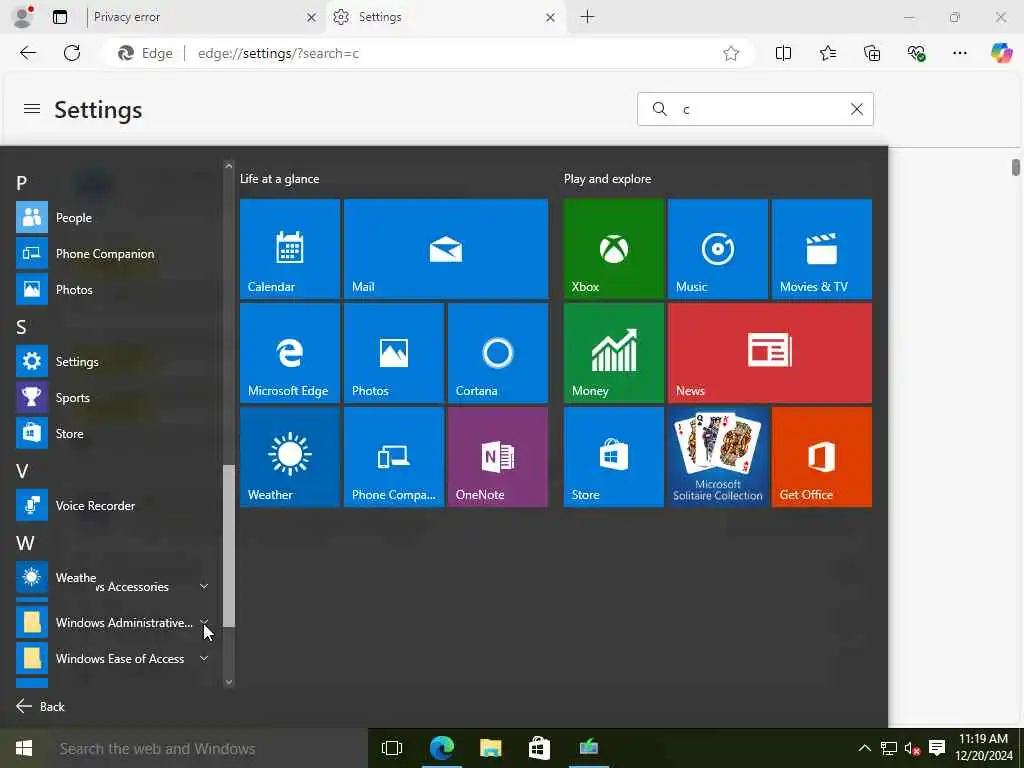Focus the Search the web and Windows box
This screenshot has height=768, width=1024.
pyautogui.click(x=209, y=748)
